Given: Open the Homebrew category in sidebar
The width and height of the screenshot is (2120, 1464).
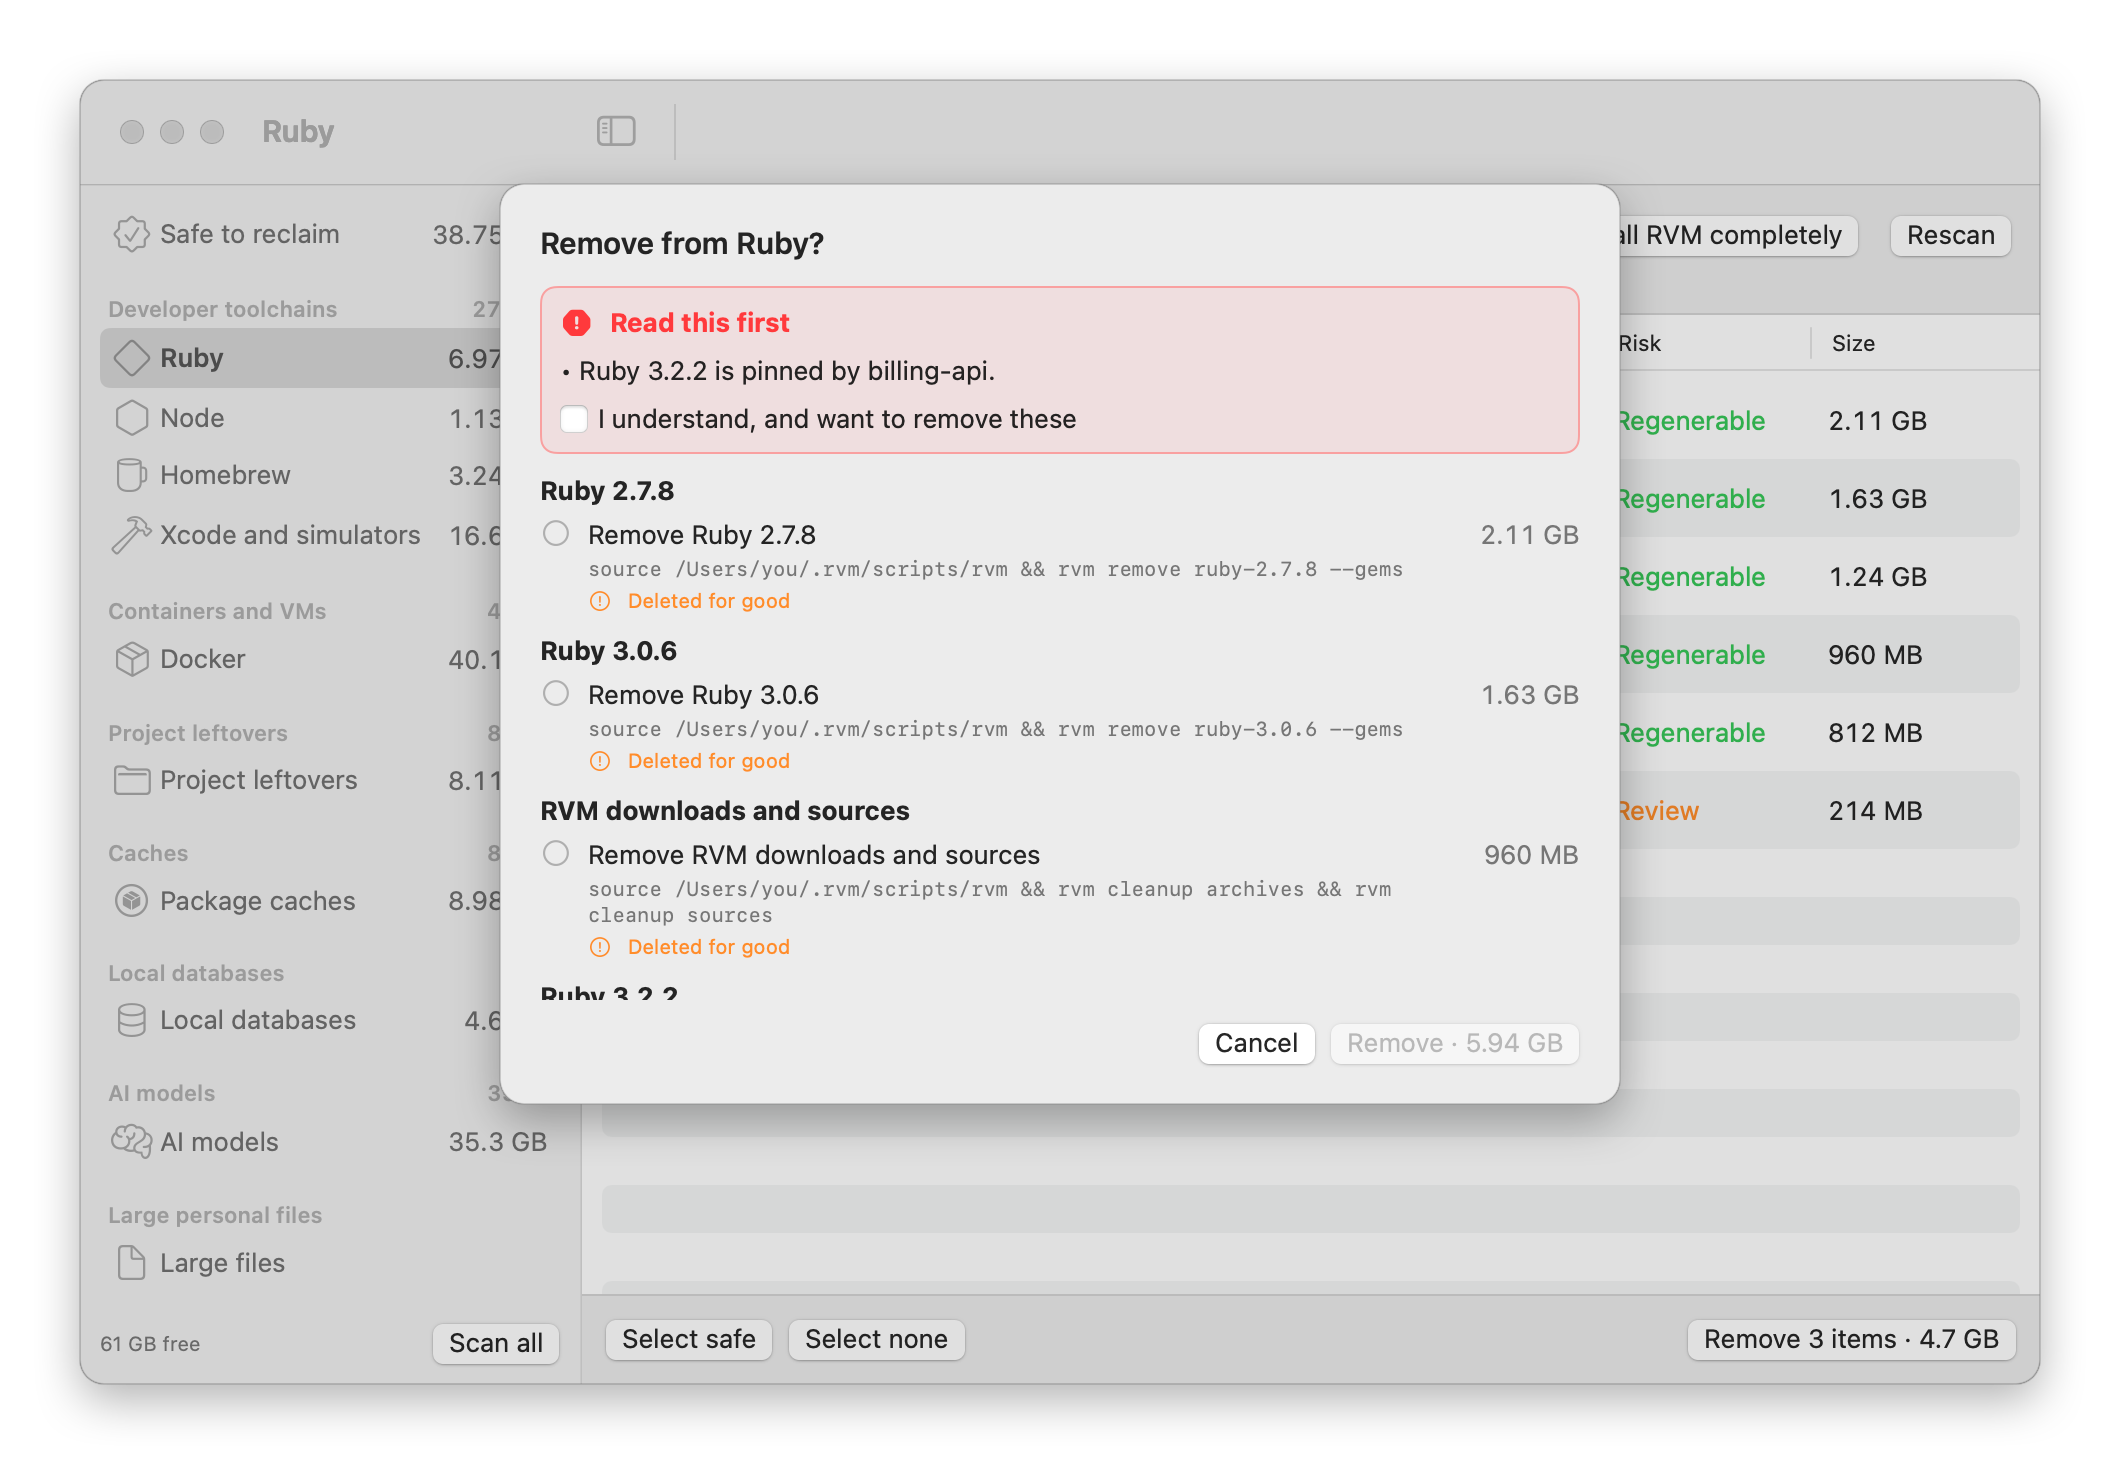Looking at the screenshot, I should coord(300,475).
